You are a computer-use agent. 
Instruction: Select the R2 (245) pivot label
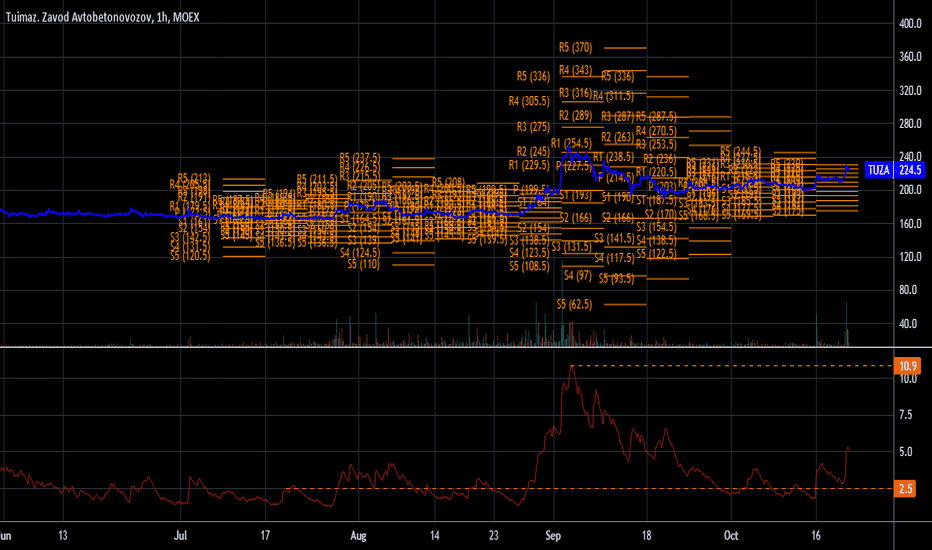(x=533, y=152)
